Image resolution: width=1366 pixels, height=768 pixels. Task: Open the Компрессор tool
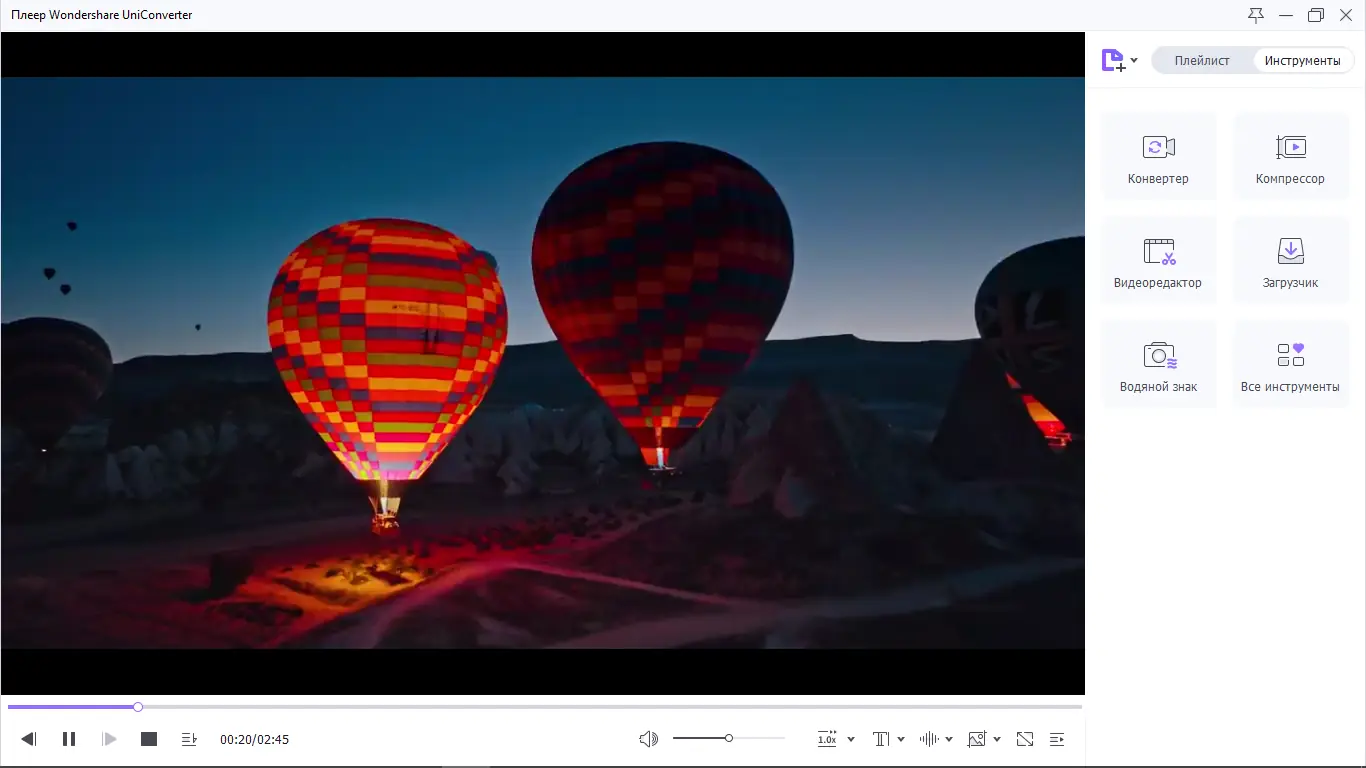[1290, 156]
